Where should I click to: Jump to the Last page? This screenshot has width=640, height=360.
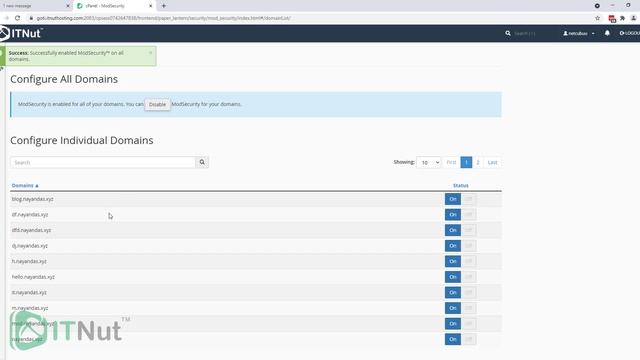[x=493, y=162]
